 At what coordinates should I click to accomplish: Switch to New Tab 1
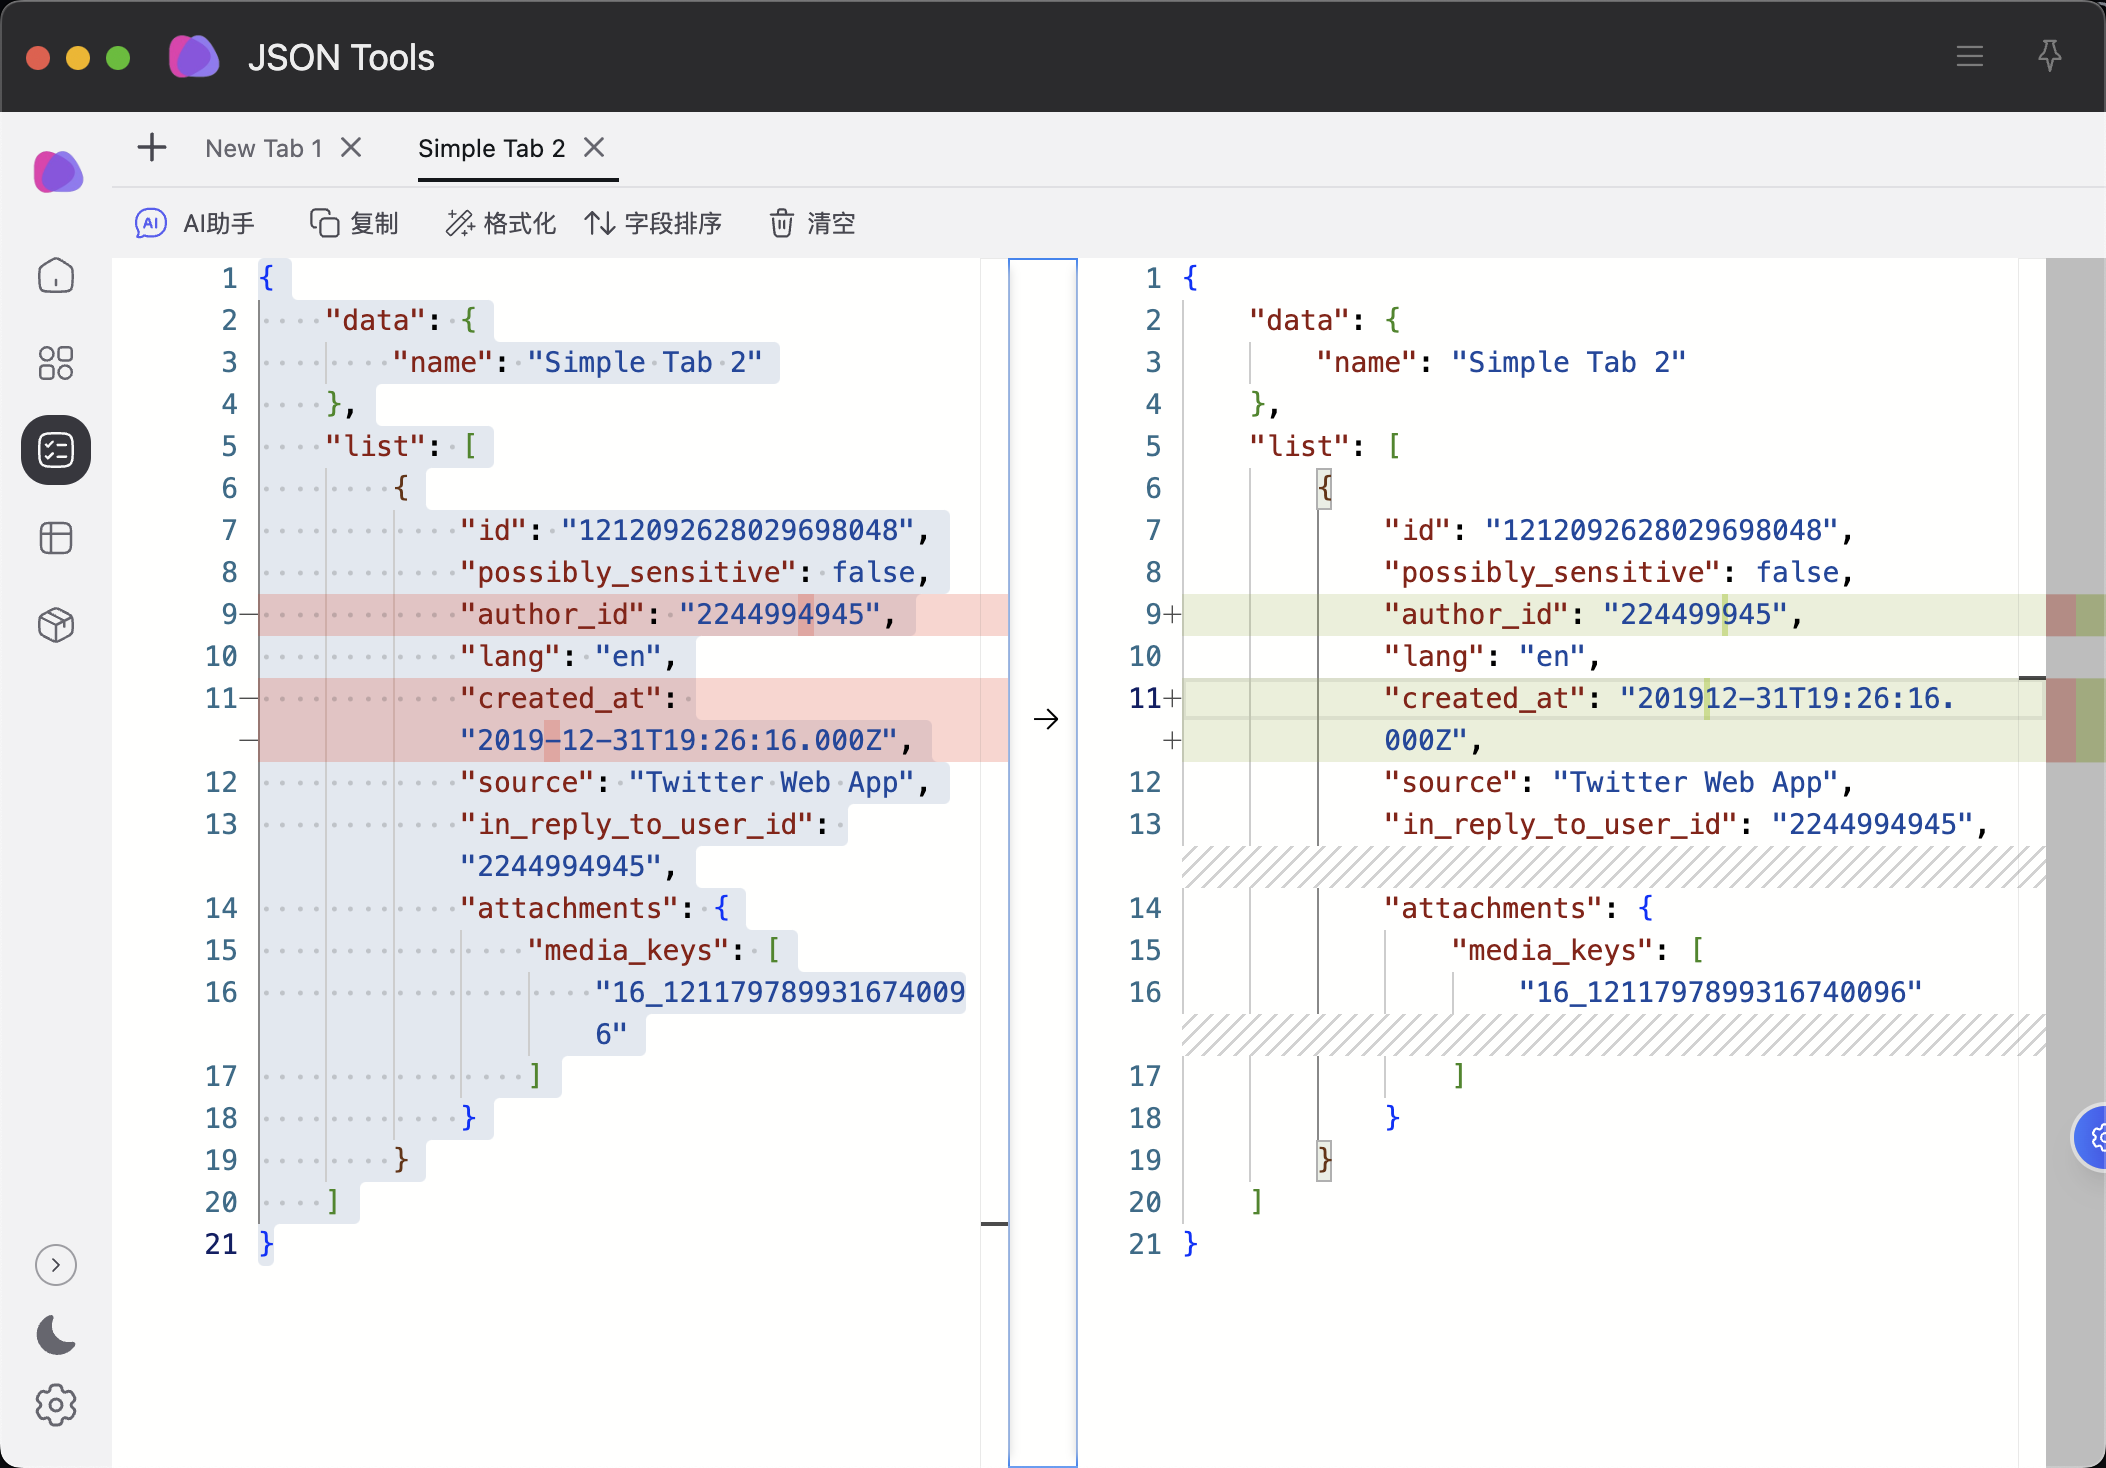263,148
